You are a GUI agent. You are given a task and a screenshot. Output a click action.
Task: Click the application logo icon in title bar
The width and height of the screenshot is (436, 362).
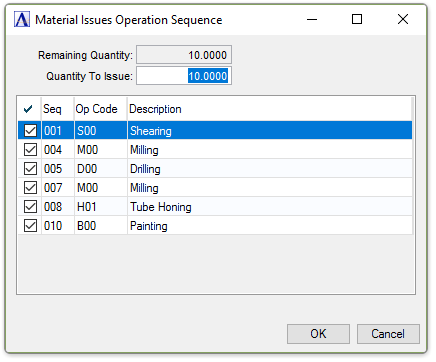pyautogui.click(x=22, y=20)
